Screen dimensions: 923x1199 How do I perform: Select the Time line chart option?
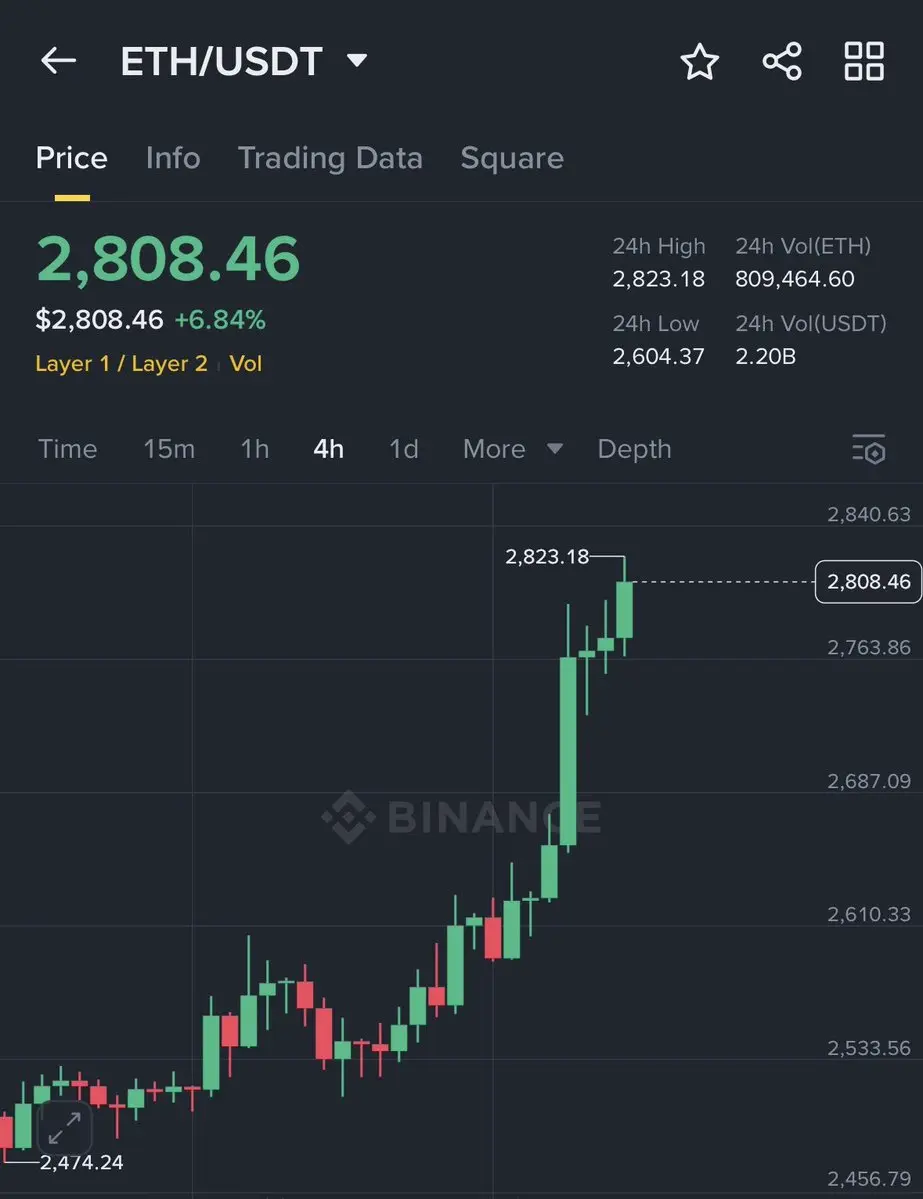(x=67, y=449)
